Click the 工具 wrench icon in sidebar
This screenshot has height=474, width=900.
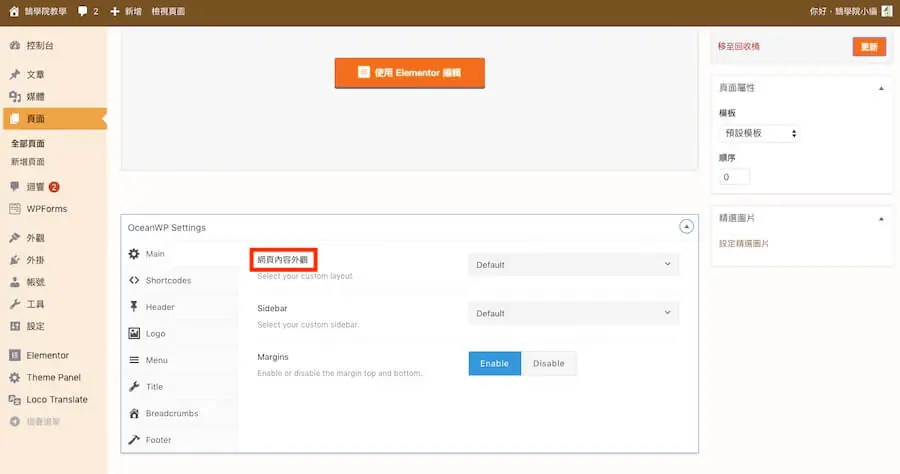point(15,304)
